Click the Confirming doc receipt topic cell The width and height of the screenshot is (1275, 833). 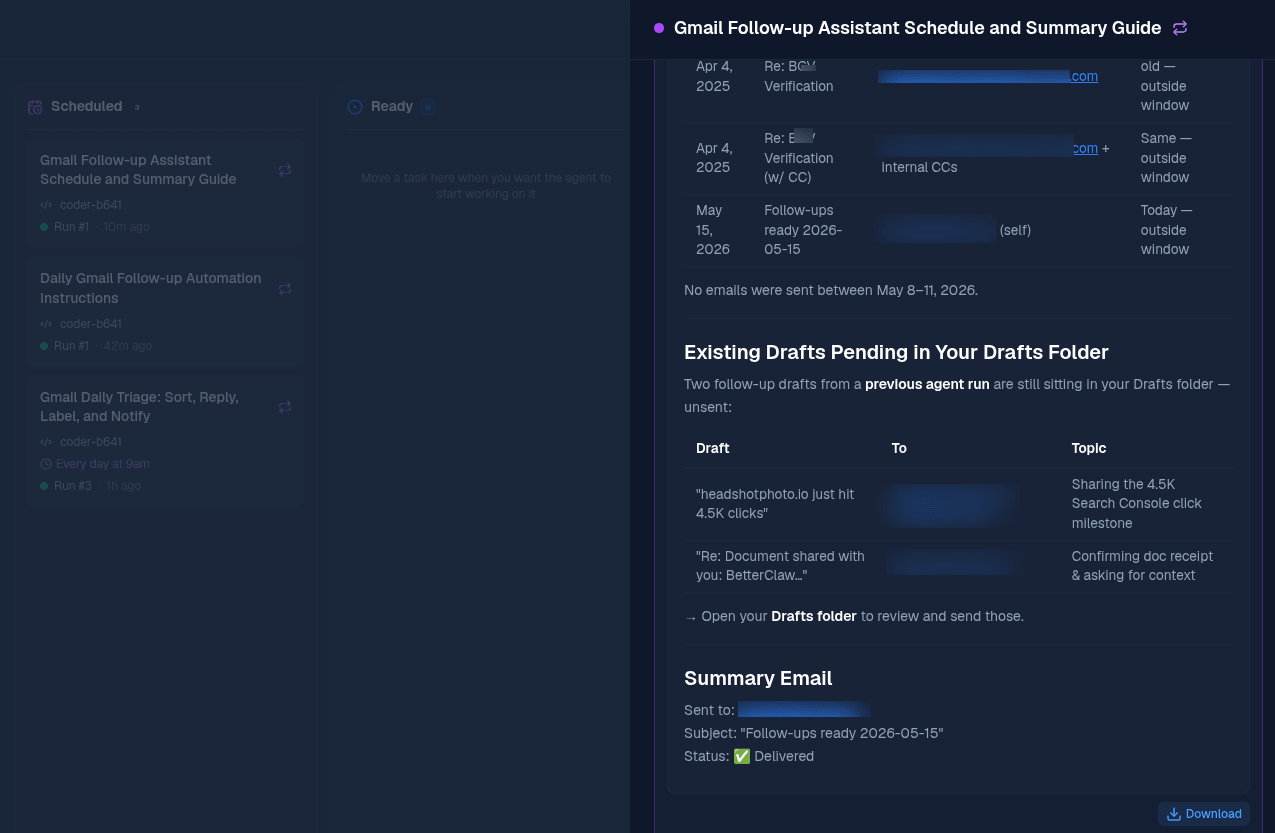pyautogui.click(x=1146, y=566)
